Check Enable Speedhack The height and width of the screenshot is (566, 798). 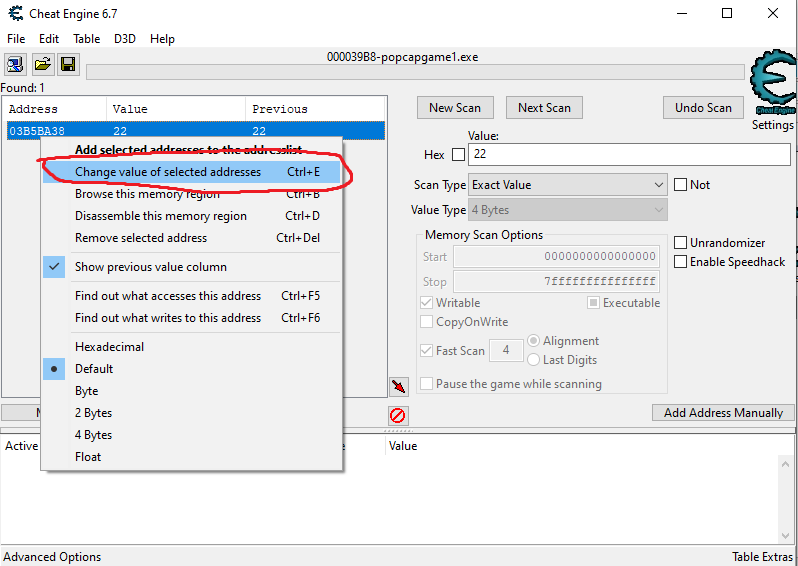click(x=680, y=262)
